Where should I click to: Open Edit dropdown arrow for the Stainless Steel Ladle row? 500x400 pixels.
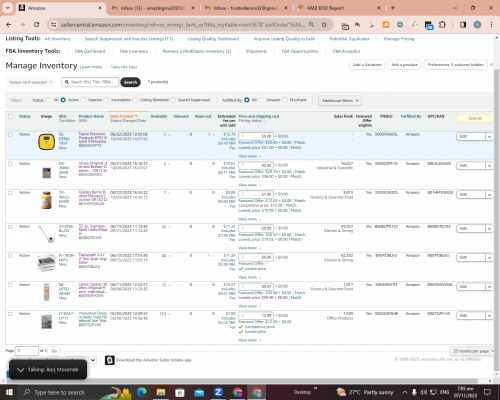point(489,229)
